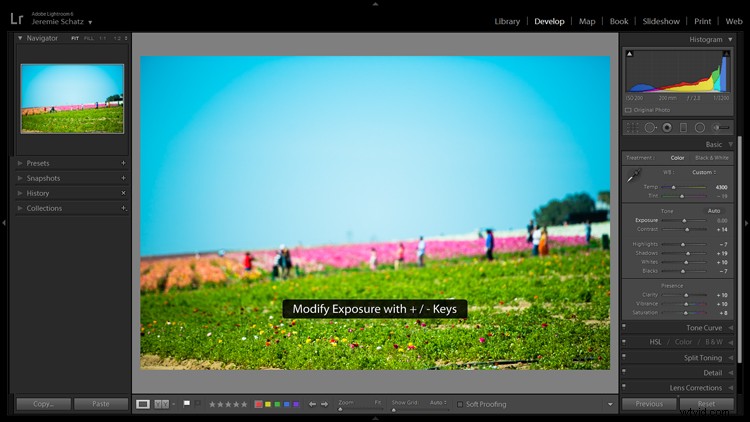Click the red color label swatch
Screen dimensions: 750x422
258,404
